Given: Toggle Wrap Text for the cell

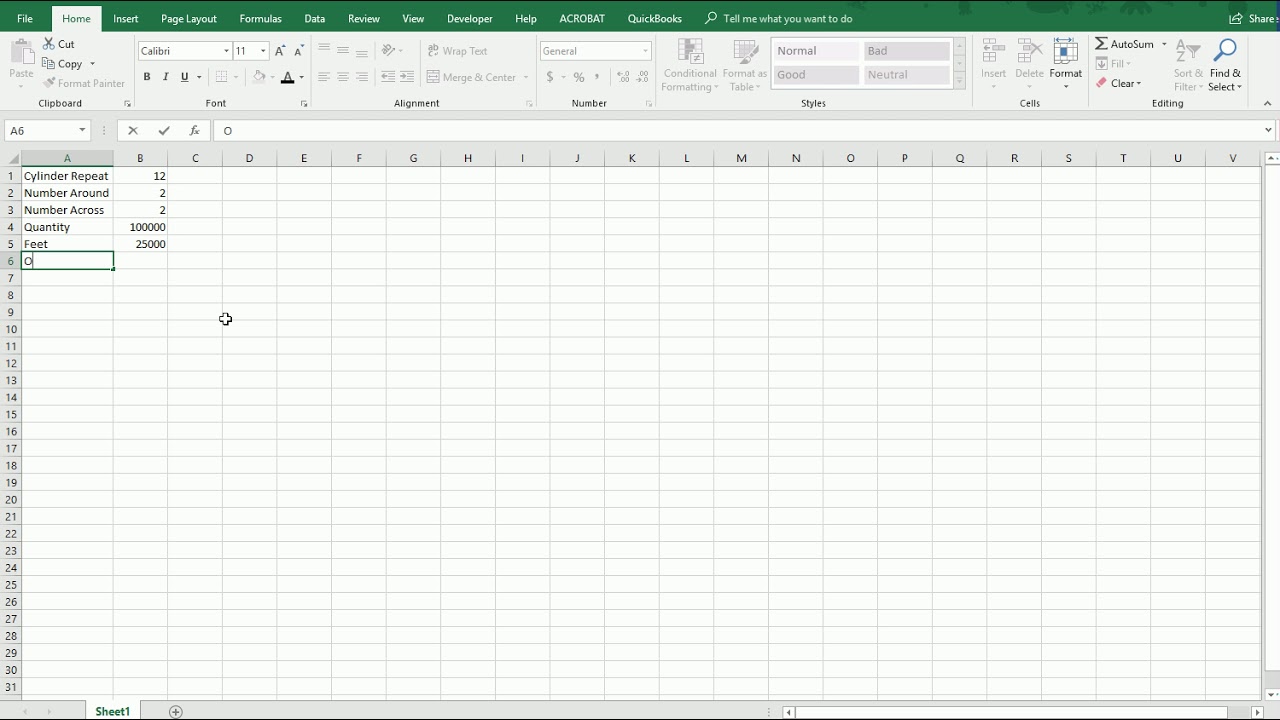Looking at the screenshot, I should [457, 51].
